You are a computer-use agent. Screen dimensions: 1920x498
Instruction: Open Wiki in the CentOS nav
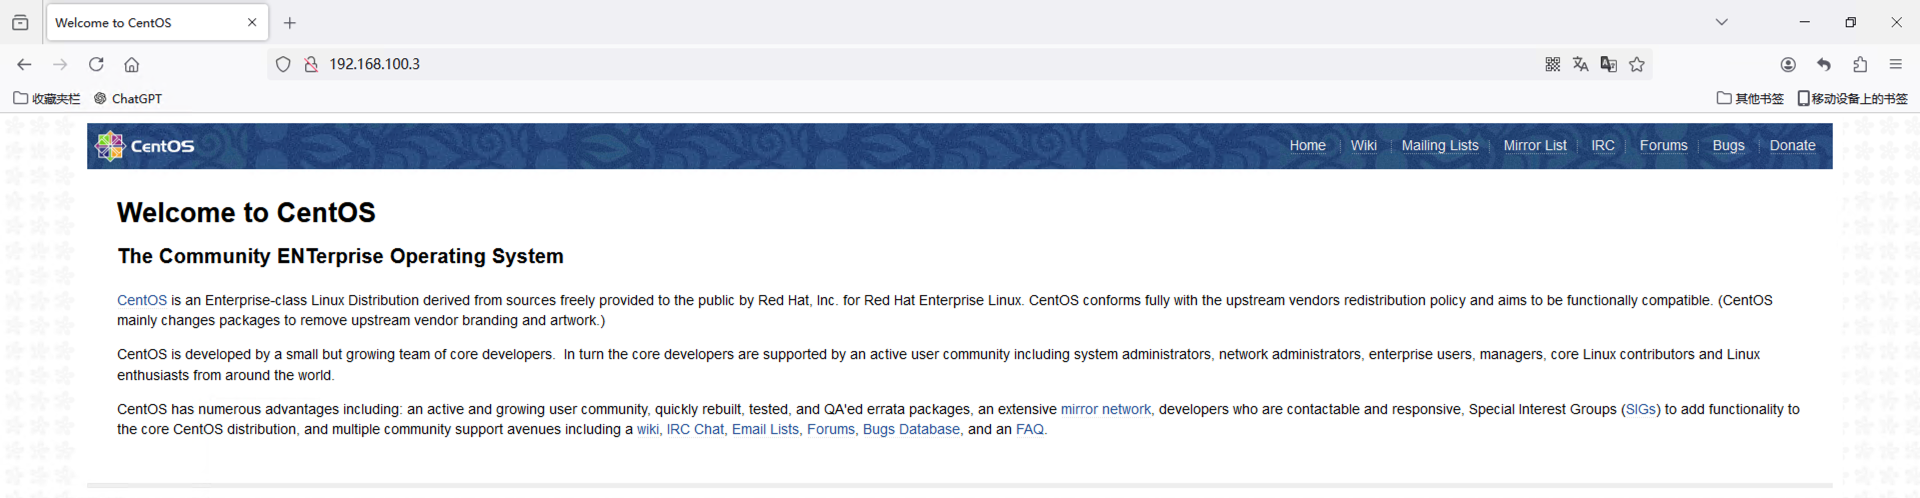(x=1364, y=146)
